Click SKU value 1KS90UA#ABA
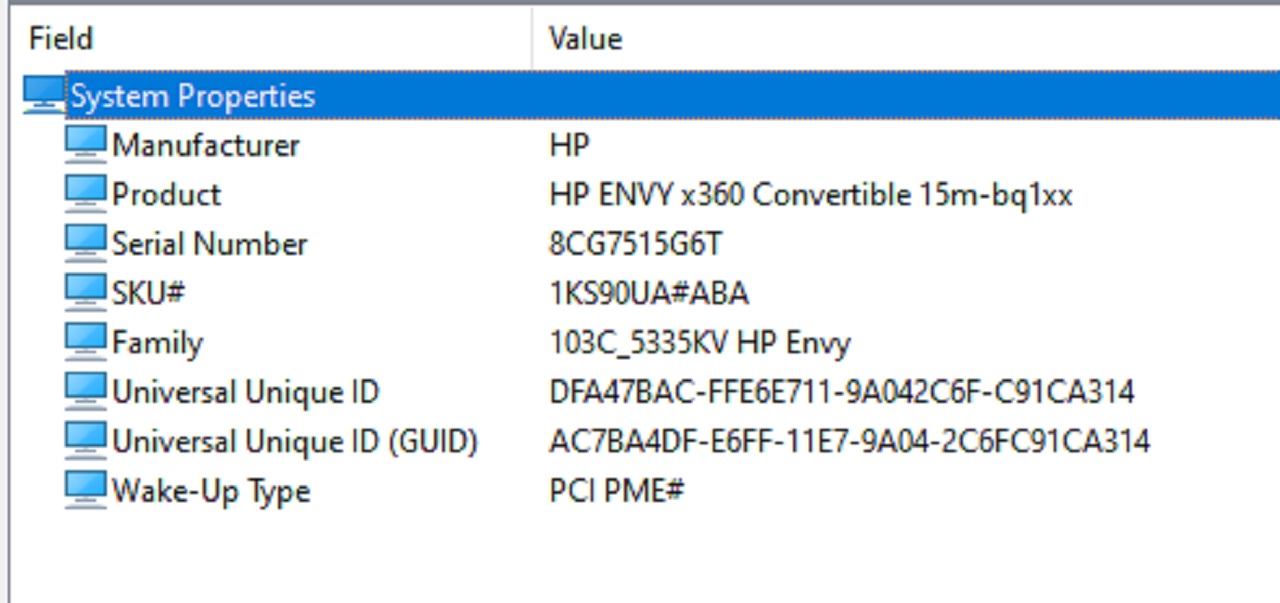Image resolution: width=1280 pixels, height=603 pixels. 649,293
